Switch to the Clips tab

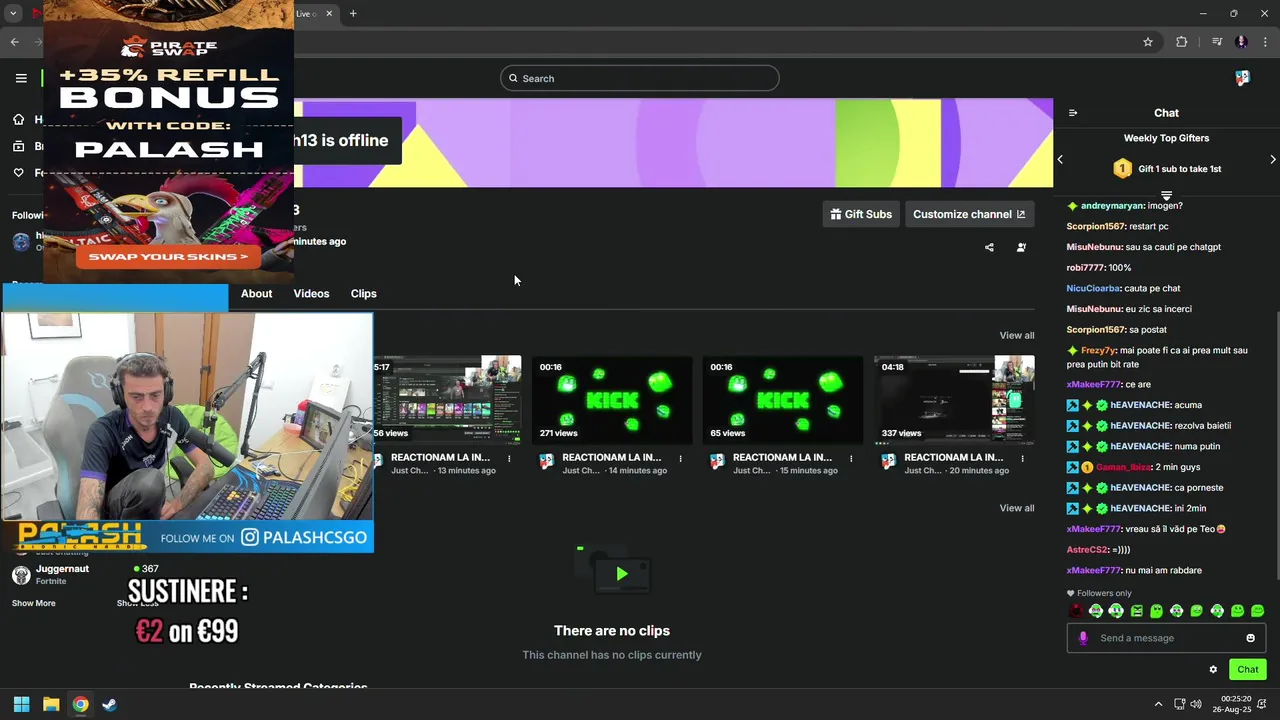pyautogui.click(x=363, y=293)
